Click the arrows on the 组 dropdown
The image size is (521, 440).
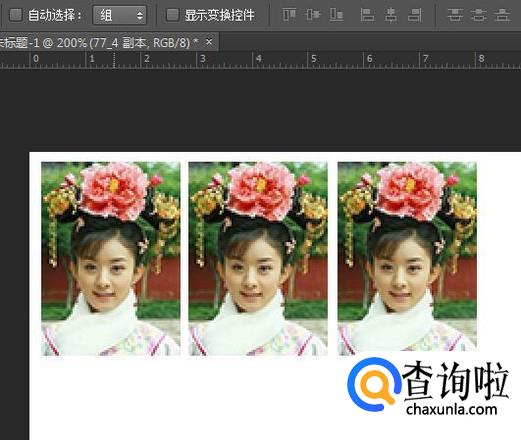point(140,15)
